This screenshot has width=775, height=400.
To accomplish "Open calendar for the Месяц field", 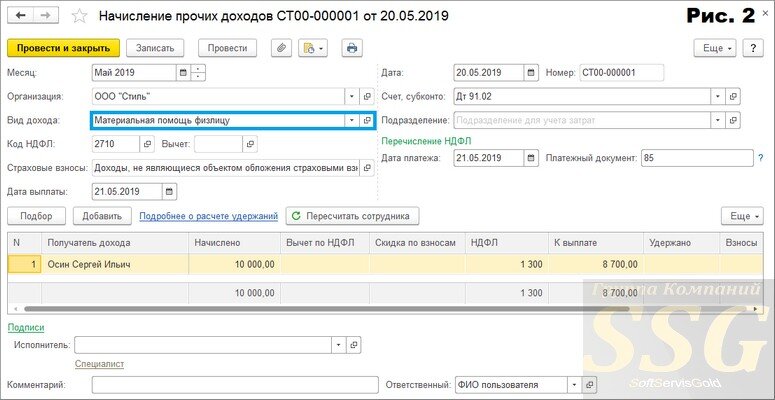I will click(x=183, y=73).
